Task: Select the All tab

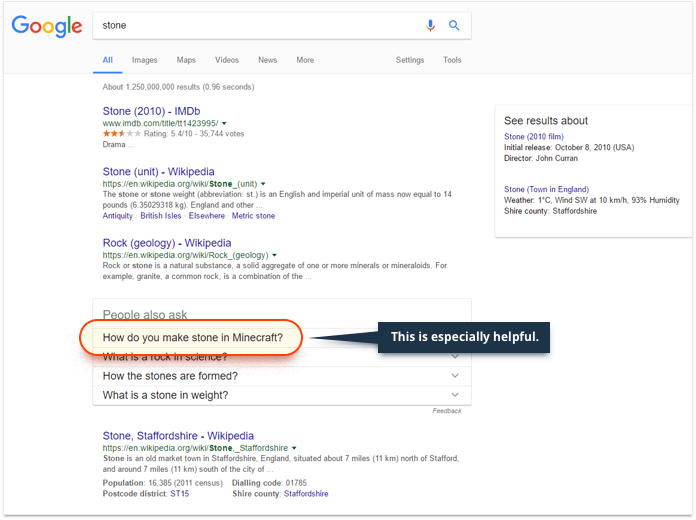Action: coord(108,60)
